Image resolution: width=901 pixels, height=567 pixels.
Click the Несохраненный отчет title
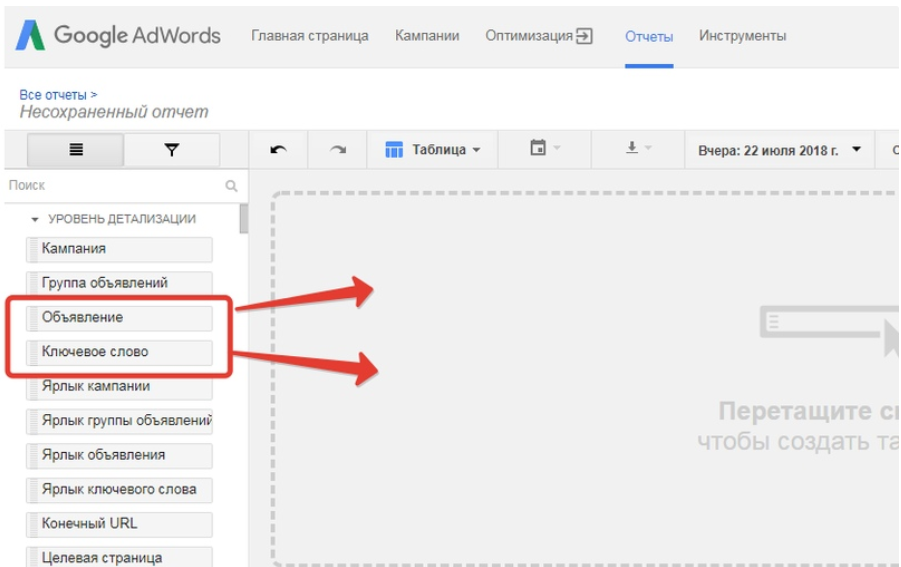coord(114,111)
